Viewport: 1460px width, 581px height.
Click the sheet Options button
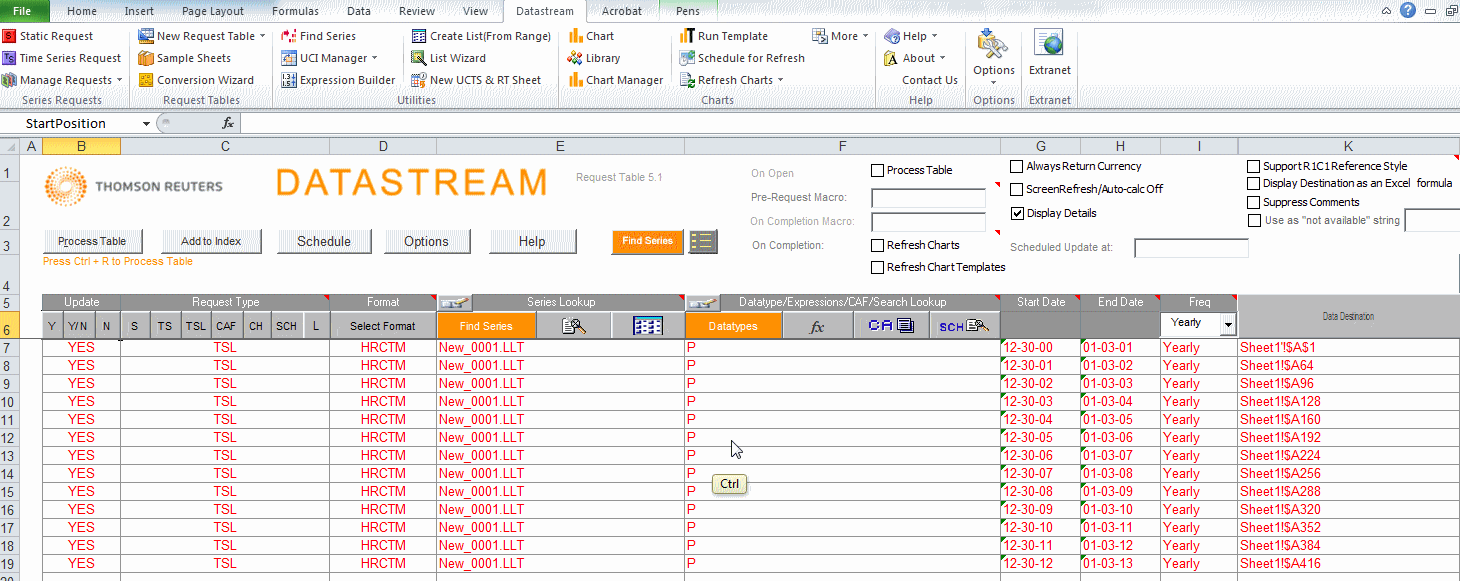click(426, 241)
